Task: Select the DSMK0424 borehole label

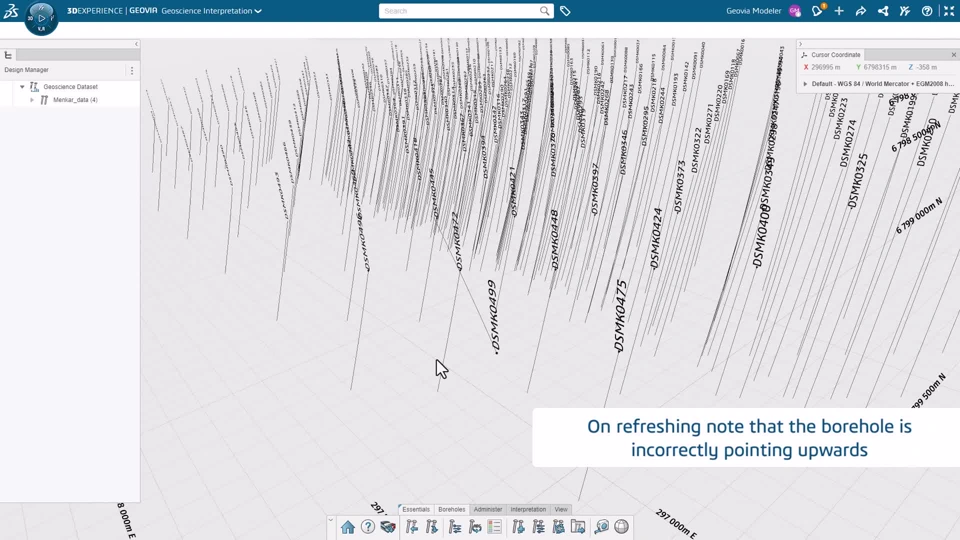Action: click(x=656, y=238)
